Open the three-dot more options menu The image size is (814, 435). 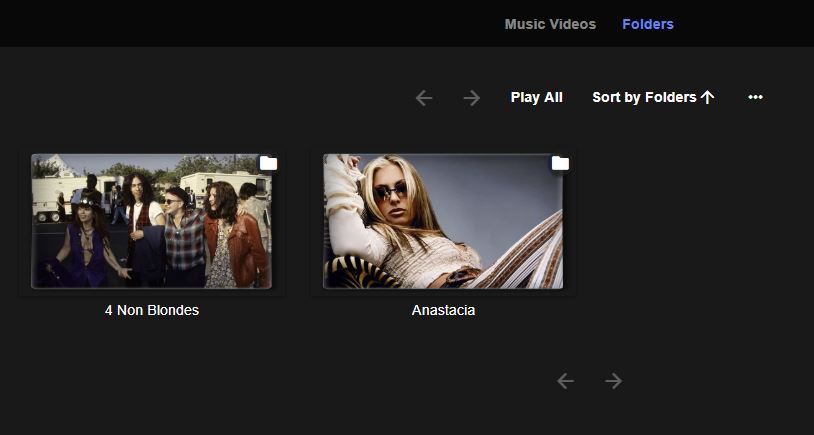[x=755, y=98]
